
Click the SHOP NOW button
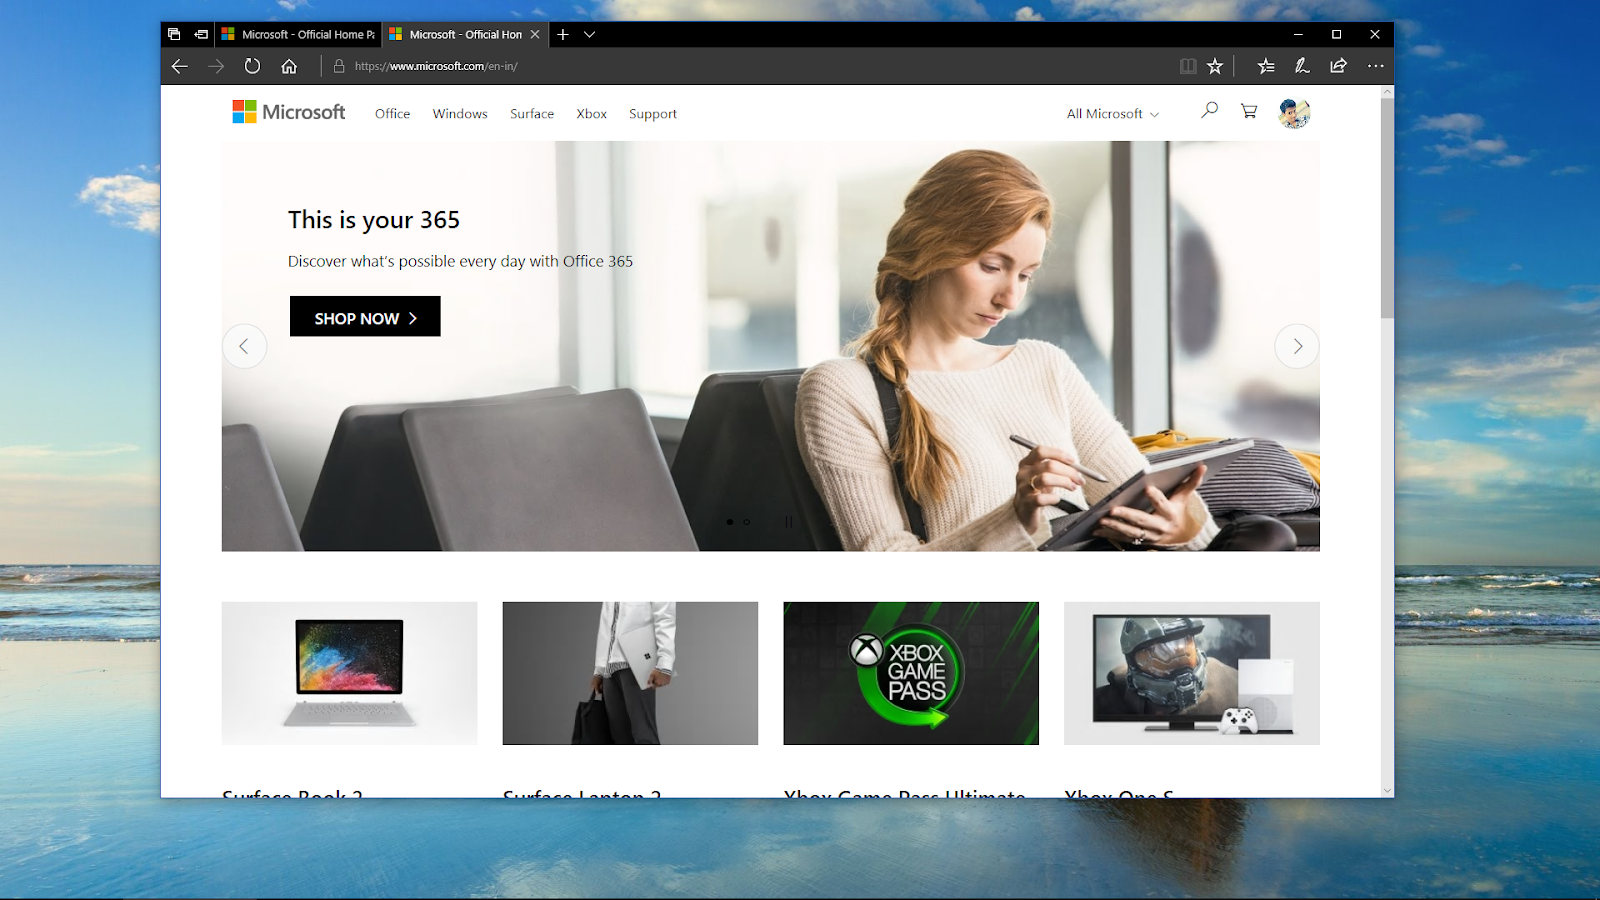[365, 316]
